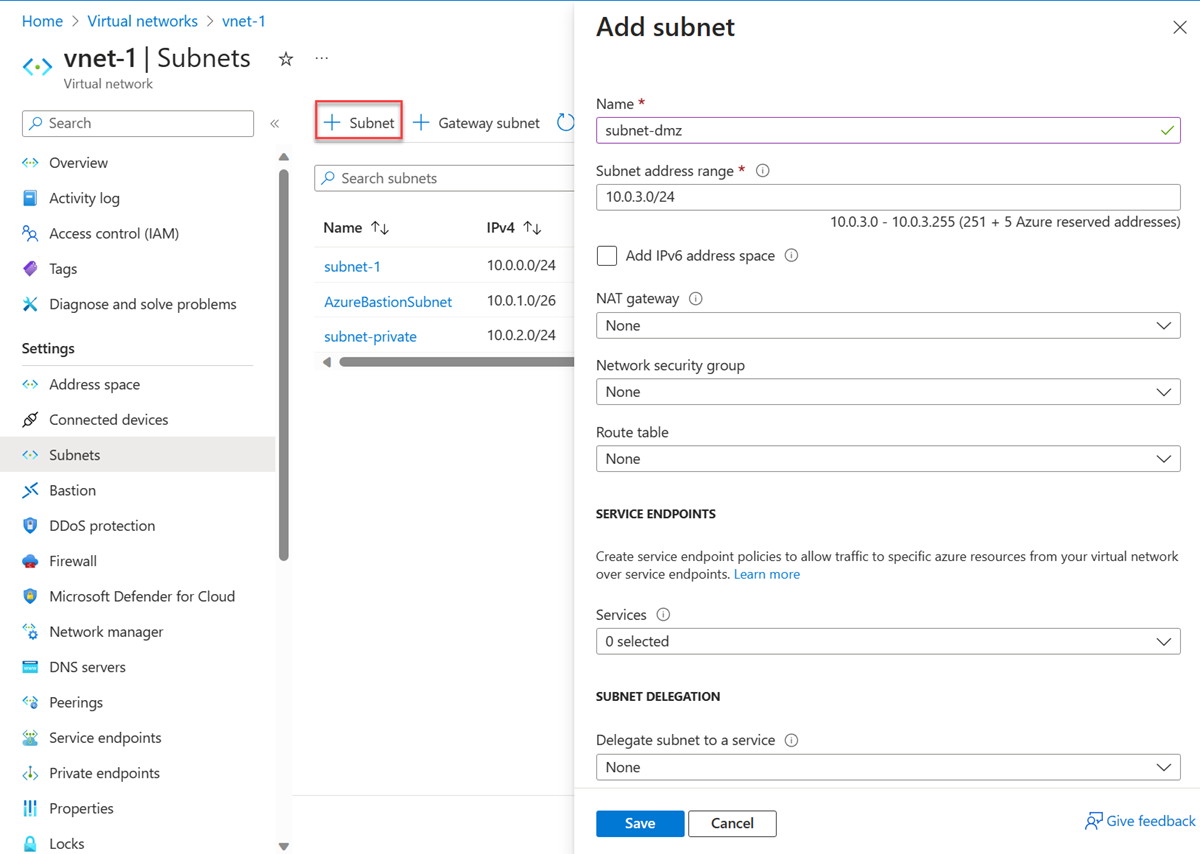Expand the Route table dropdown
The width and height of the screenshot is (1200, 854).
click(888, 459)
